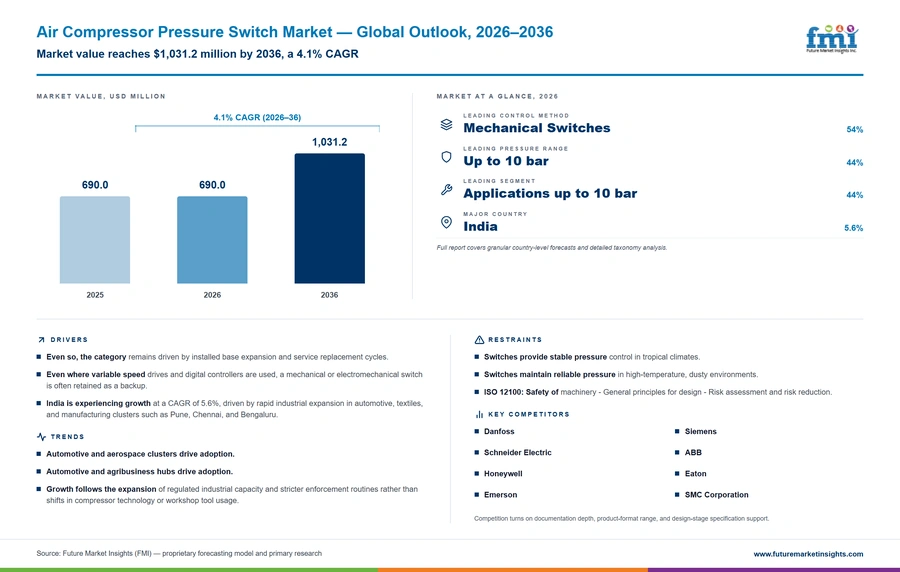This screenshot has width=900, height=572.
Task: Click the 5.6% value beside India
Action: click(x=854, y=228)
